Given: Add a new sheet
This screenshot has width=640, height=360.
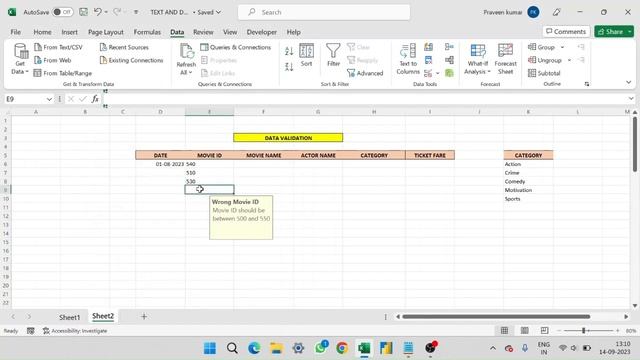Looking at the screenshot, I should tap(144, 316).
